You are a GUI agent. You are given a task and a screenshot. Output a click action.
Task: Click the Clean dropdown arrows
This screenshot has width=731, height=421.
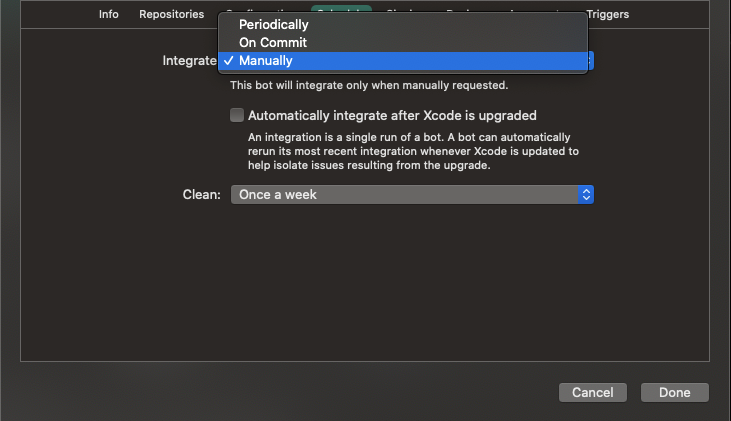click(x=586, y=194)
